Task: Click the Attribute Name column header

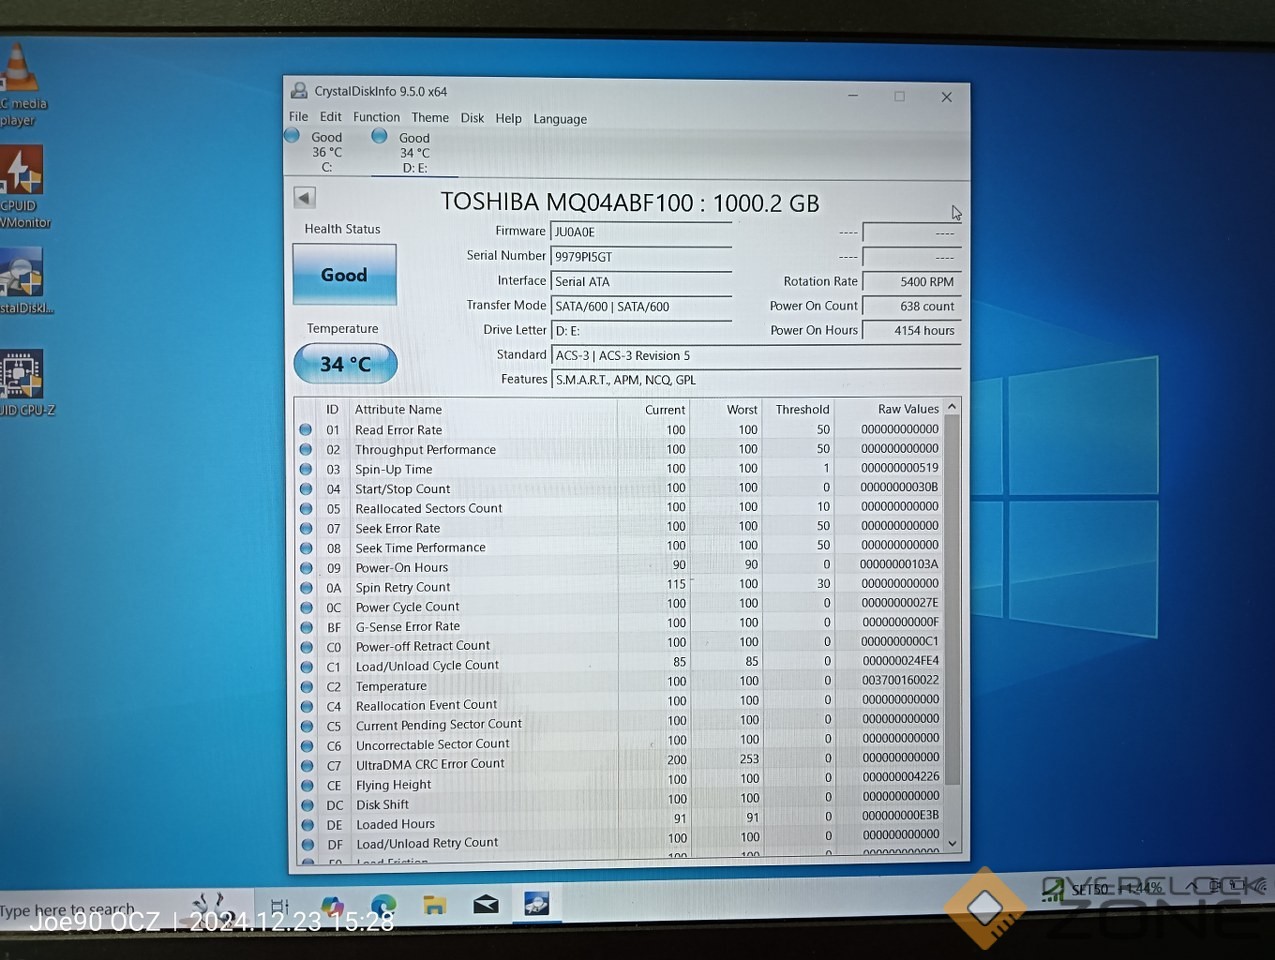Action: pos(398,410)
